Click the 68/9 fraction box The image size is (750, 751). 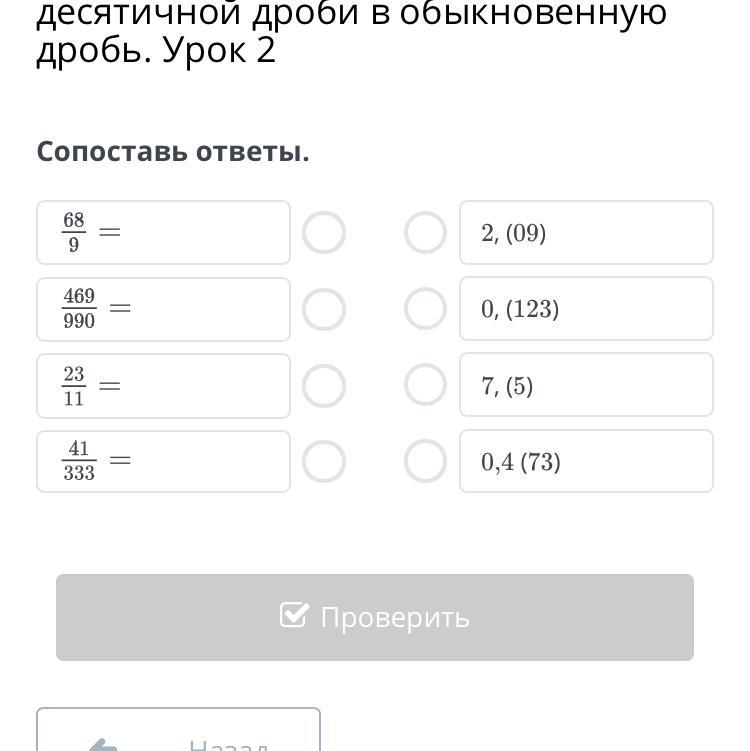[x=163, y=233]
